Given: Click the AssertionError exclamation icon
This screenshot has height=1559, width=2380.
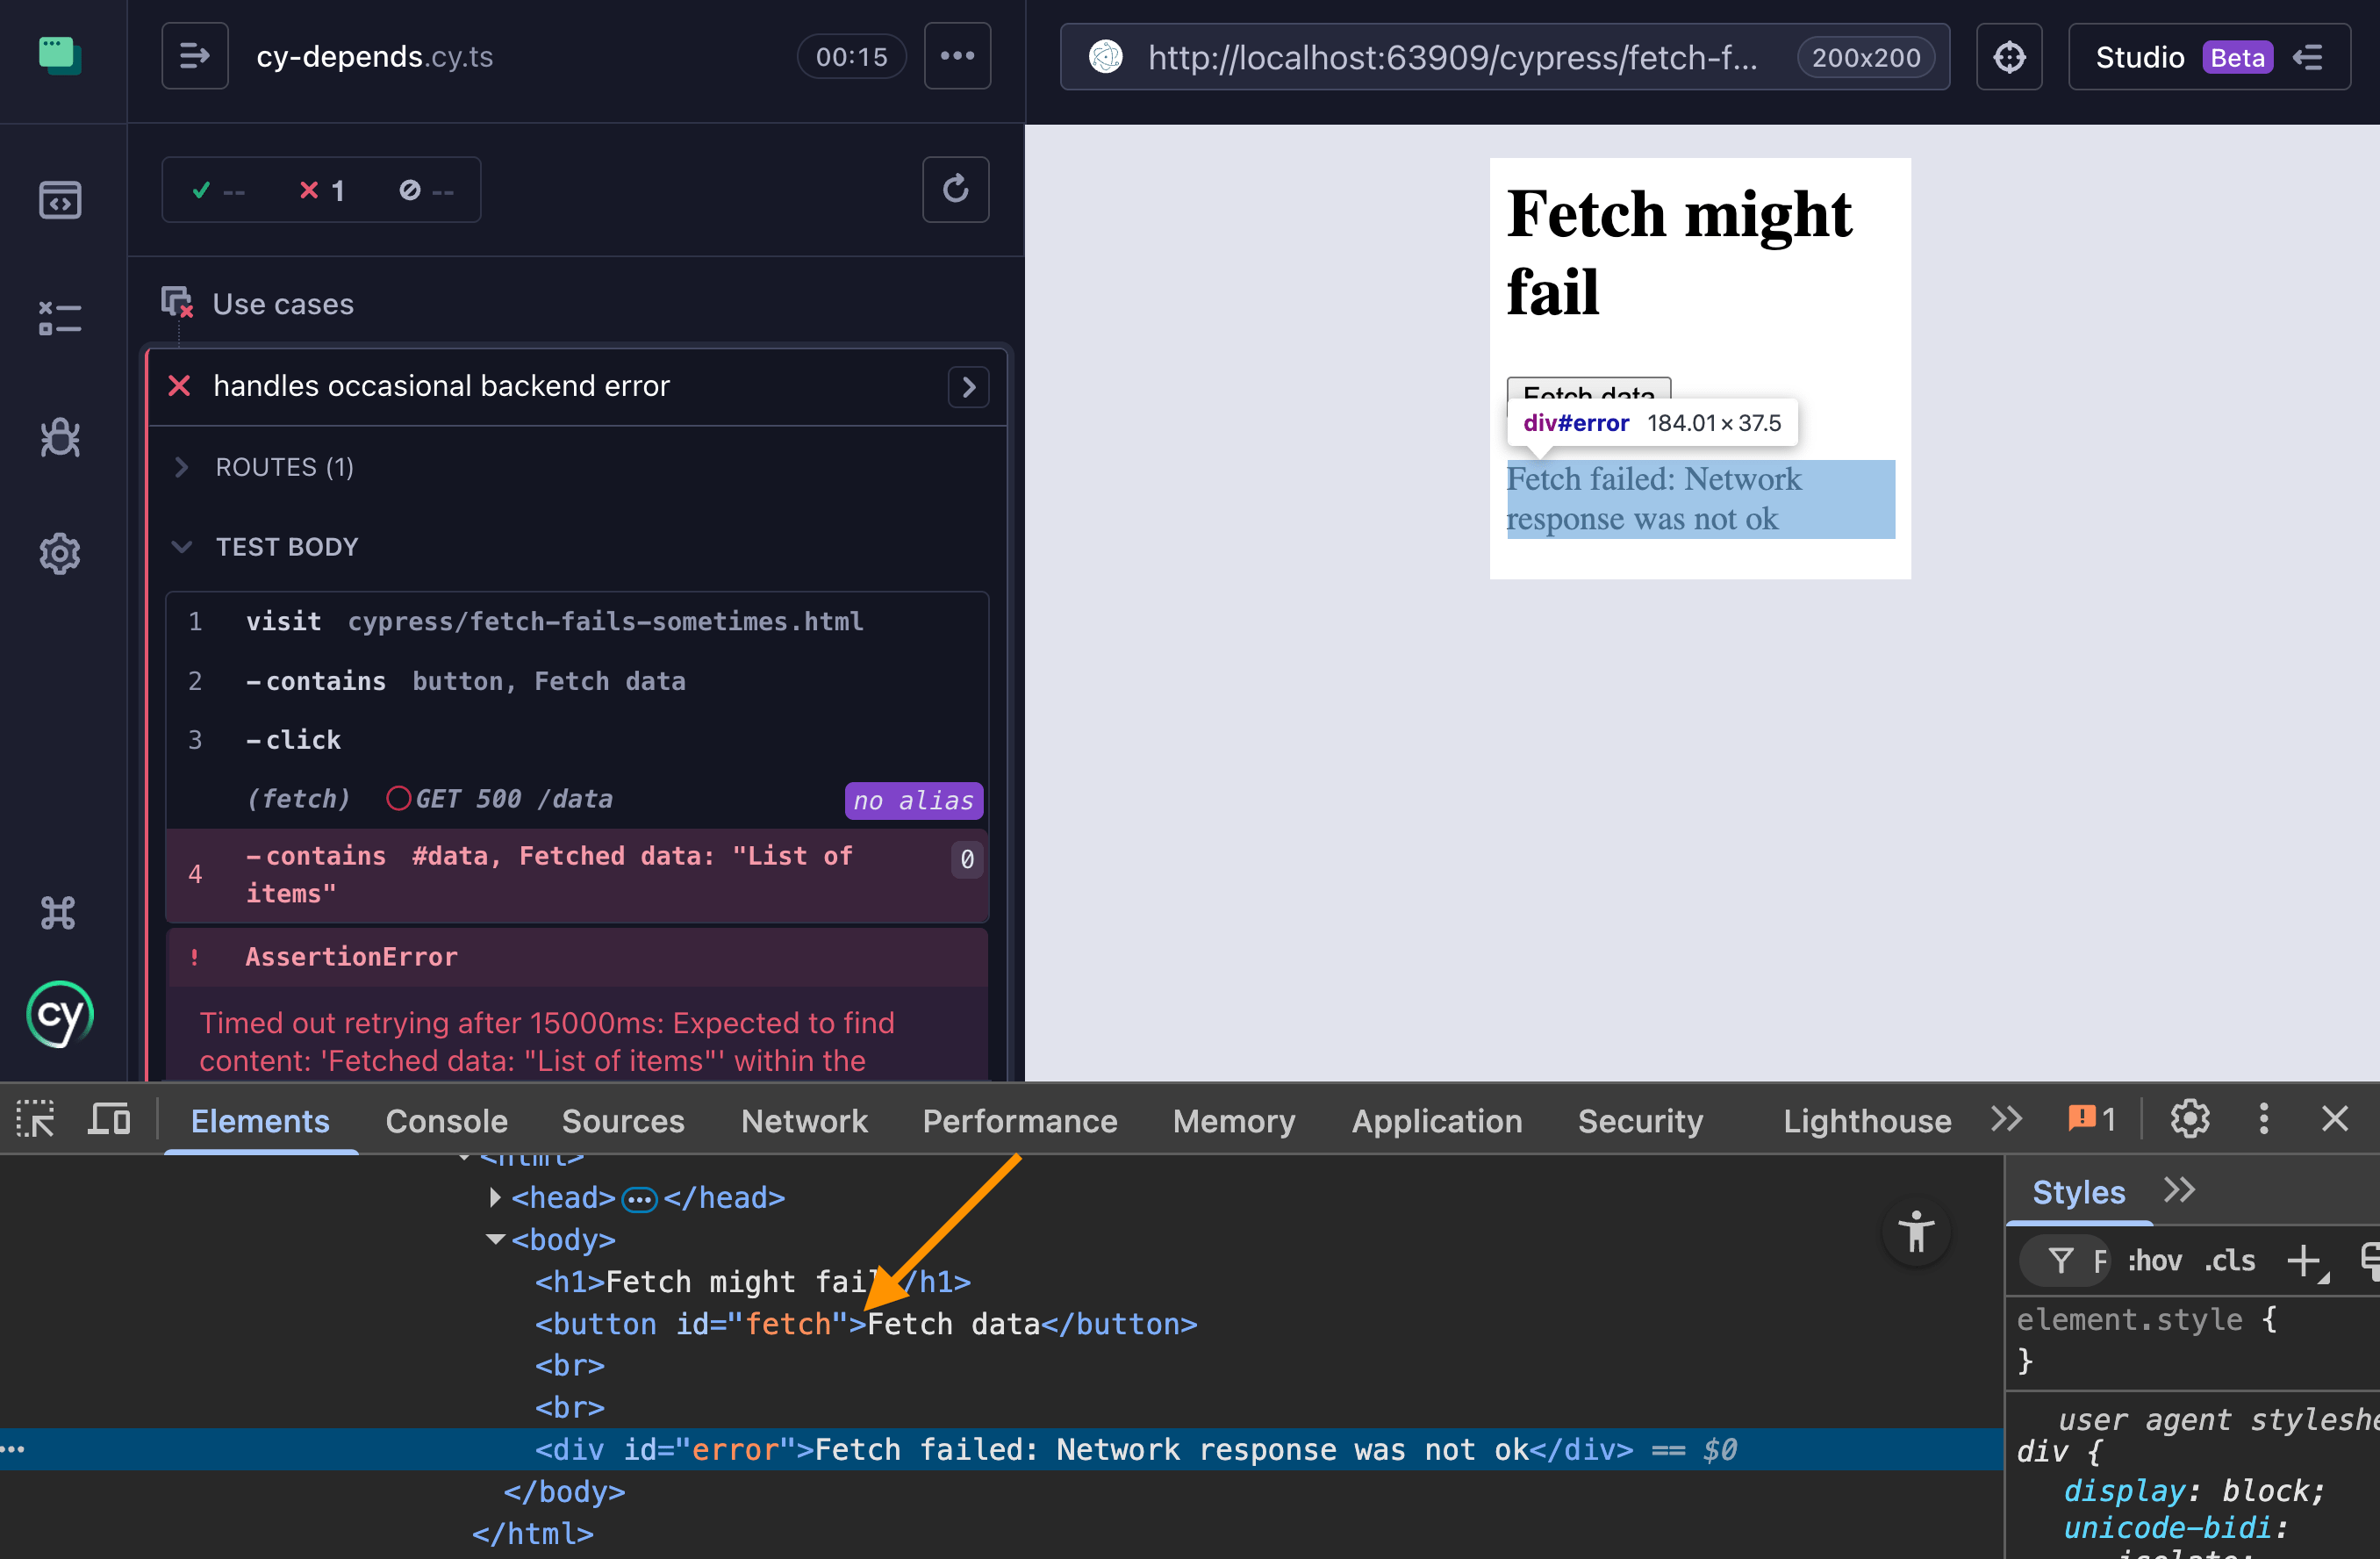Looking at the screenshot, I should point(194,957).
